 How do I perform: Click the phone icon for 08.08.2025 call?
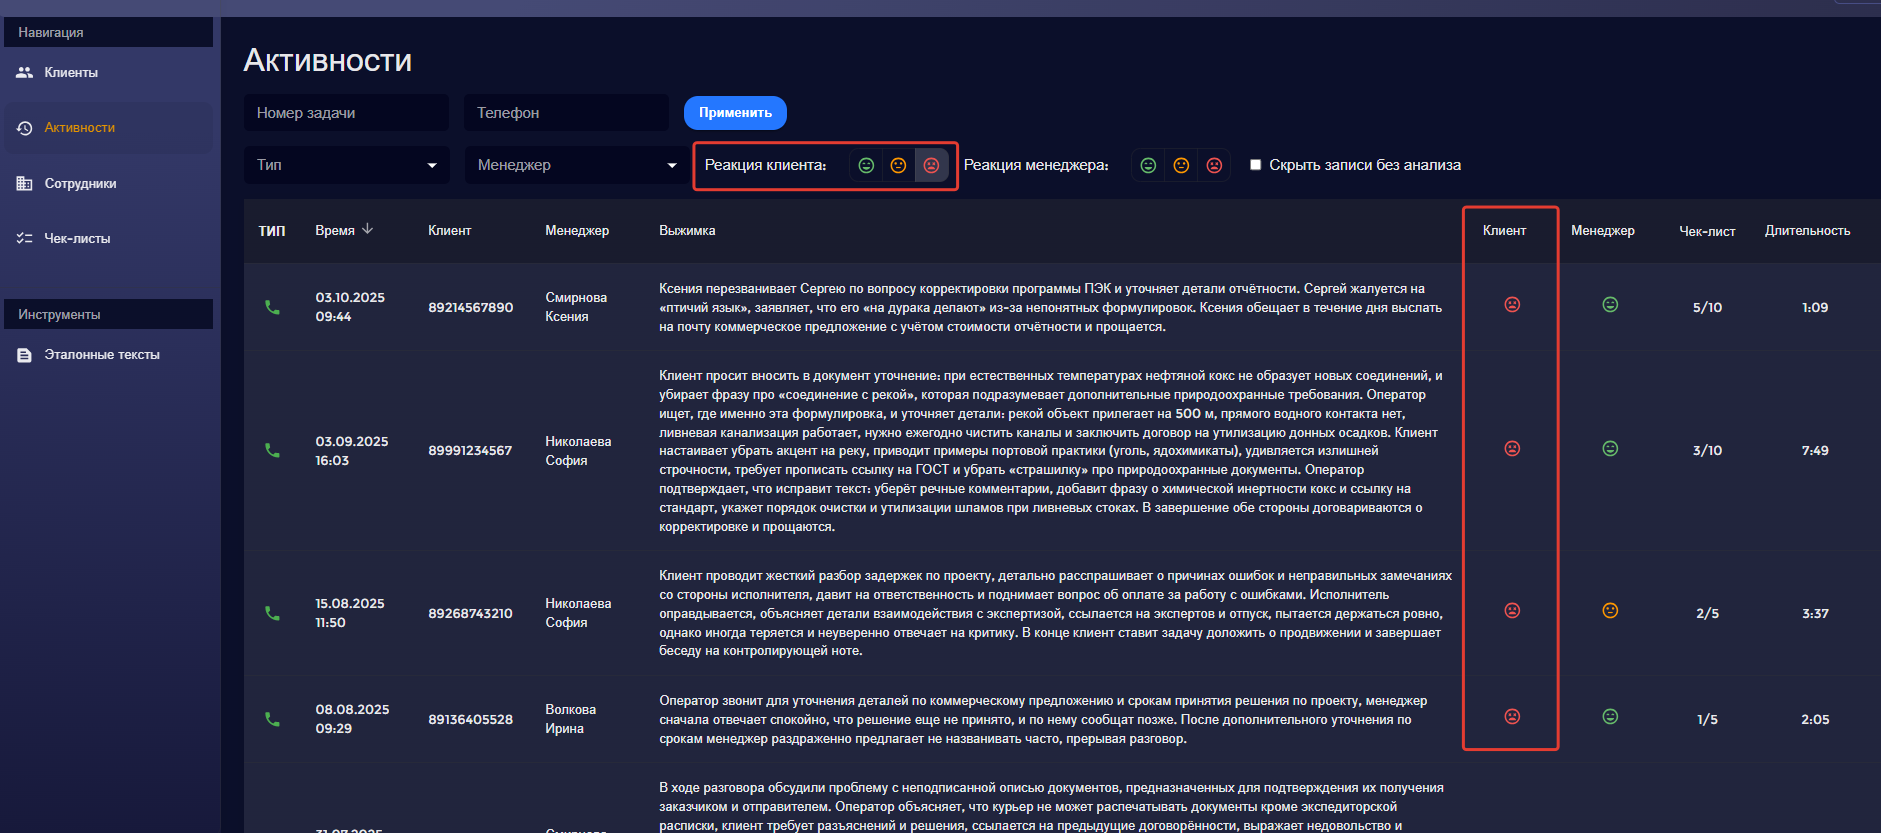pyautogui.click(x=272, y=719)
